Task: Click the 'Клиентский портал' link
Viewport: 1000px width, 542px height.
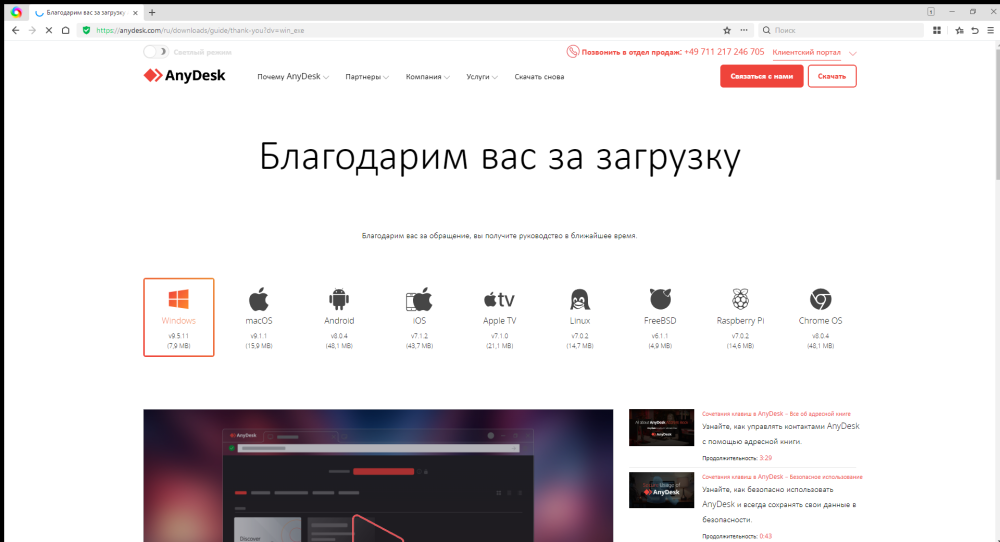Action: [x=806, y=52]
